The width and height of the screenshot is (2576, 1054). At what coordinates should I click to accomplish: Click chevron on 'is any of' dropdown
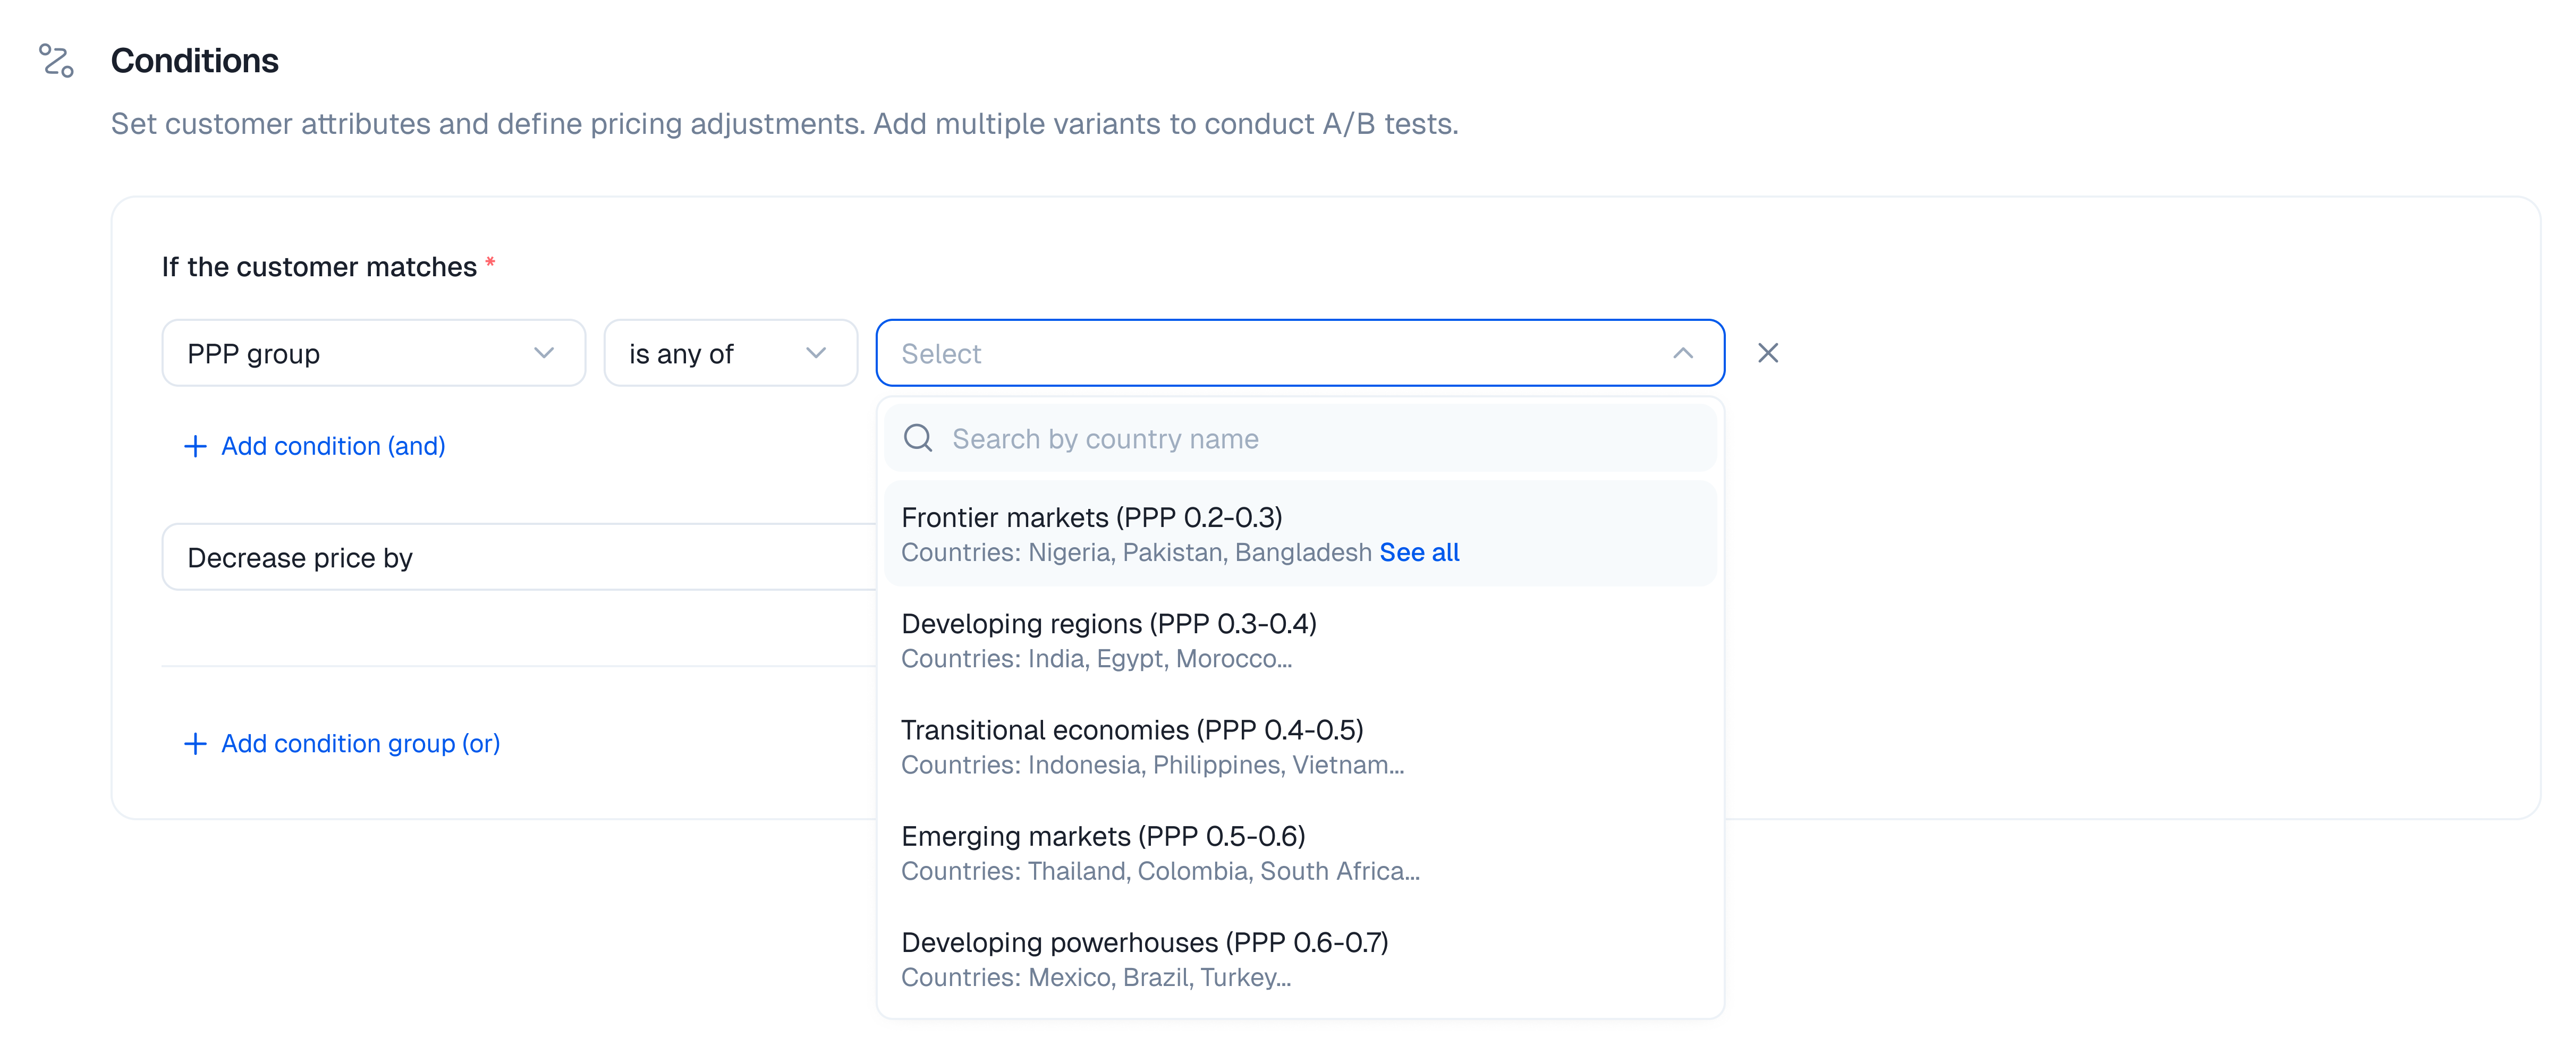click(816, 353)
